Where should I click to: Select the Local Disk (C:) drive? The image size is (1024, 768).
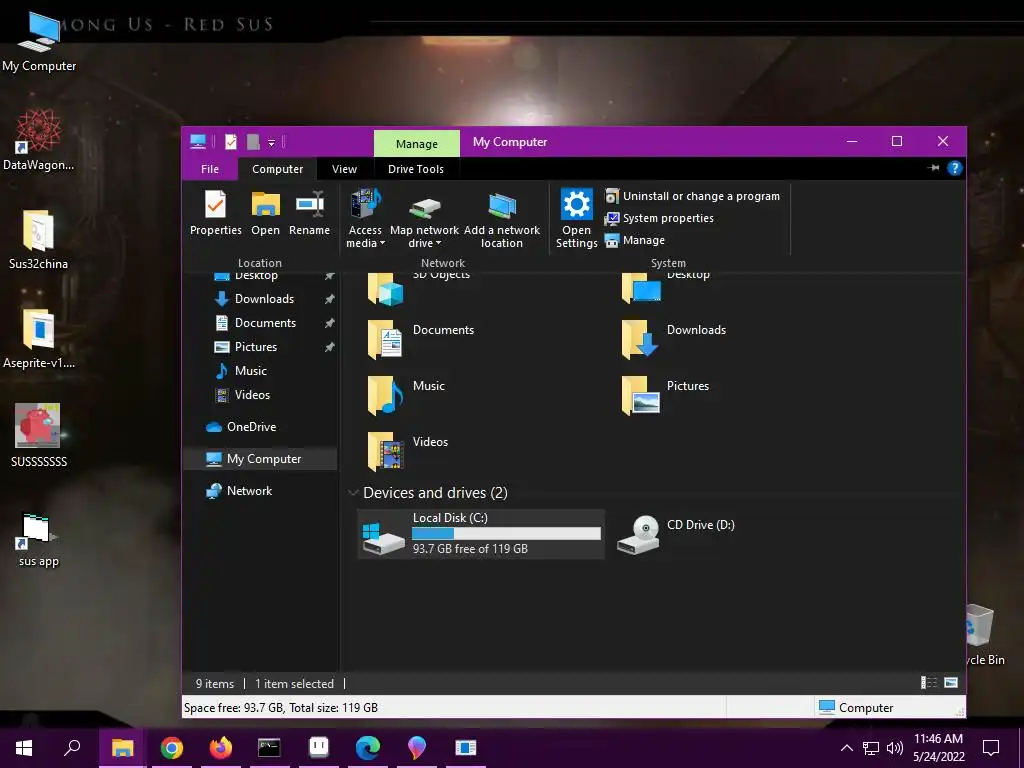(481, 534)
